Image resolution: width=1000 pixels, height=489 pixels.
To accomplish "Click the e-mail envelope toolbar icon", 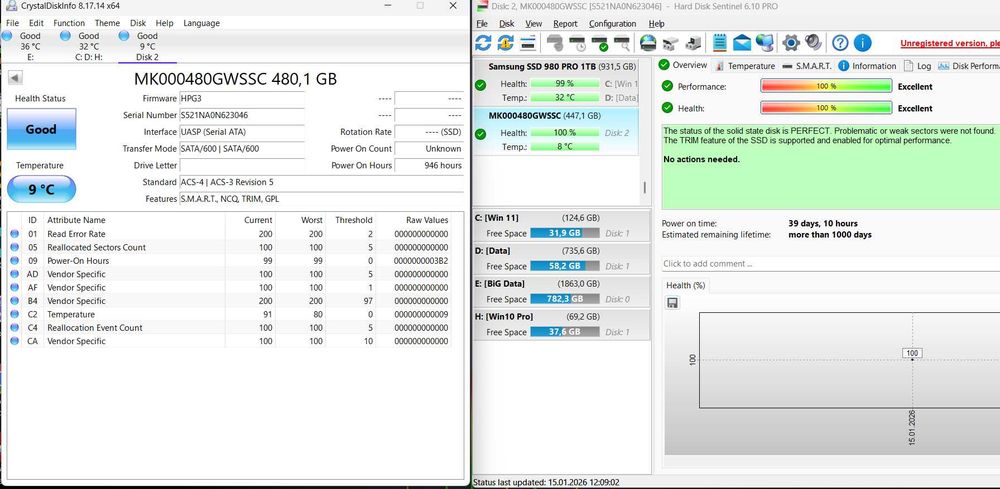I will tap(742, 43).
